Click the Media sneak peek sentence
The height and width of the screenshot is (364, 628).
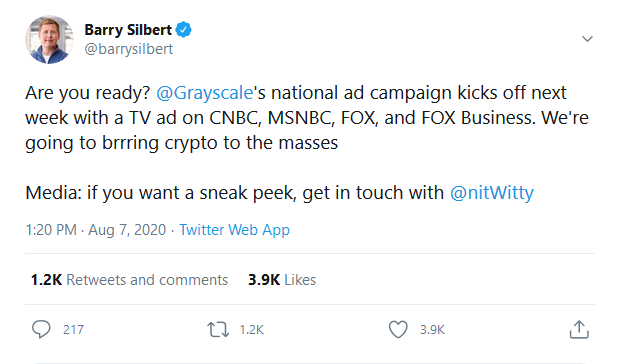280,193
